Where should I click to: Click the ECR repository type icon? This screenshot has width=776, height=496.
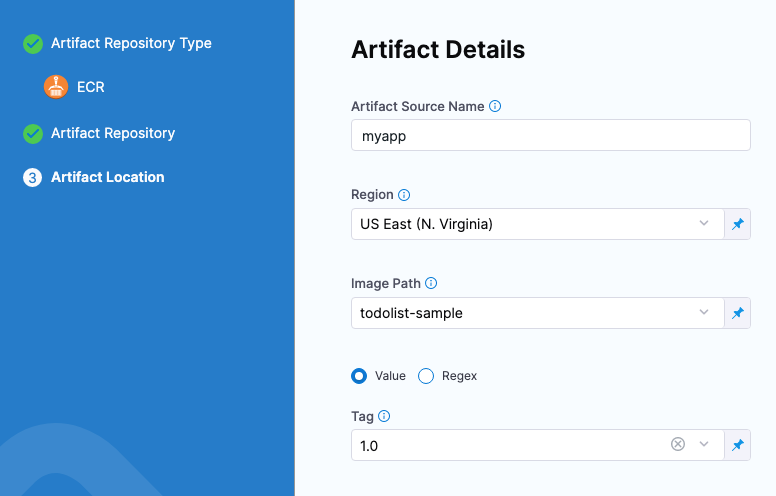tap(56, 87)
